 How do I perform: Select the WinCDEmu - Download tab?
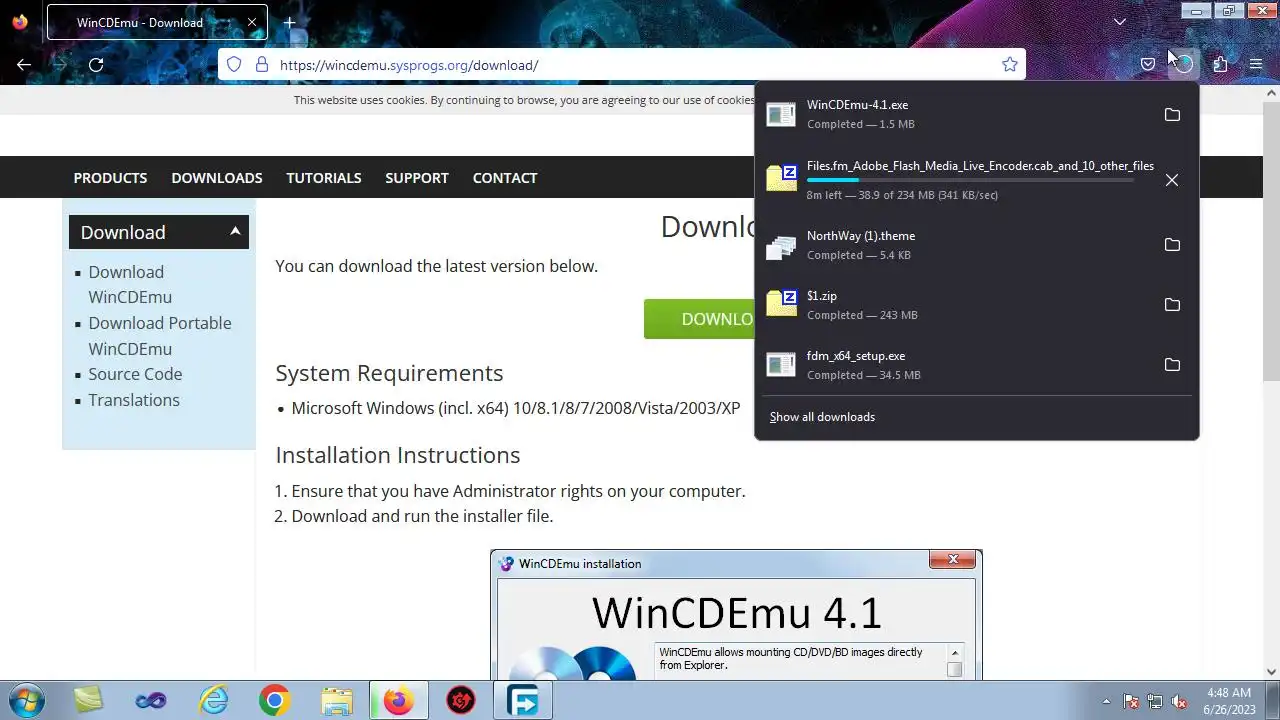coord(157,22)
